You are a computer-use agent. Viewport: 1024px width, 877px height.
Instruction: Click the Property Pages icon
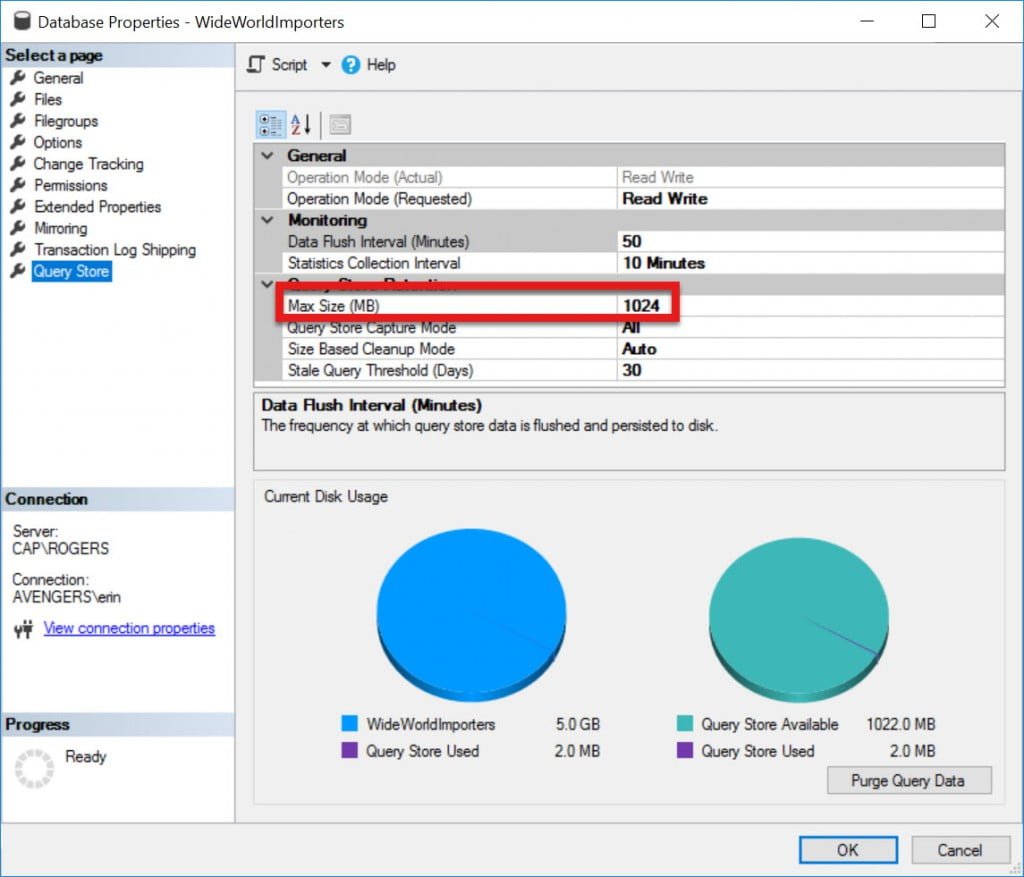[340, 124]
